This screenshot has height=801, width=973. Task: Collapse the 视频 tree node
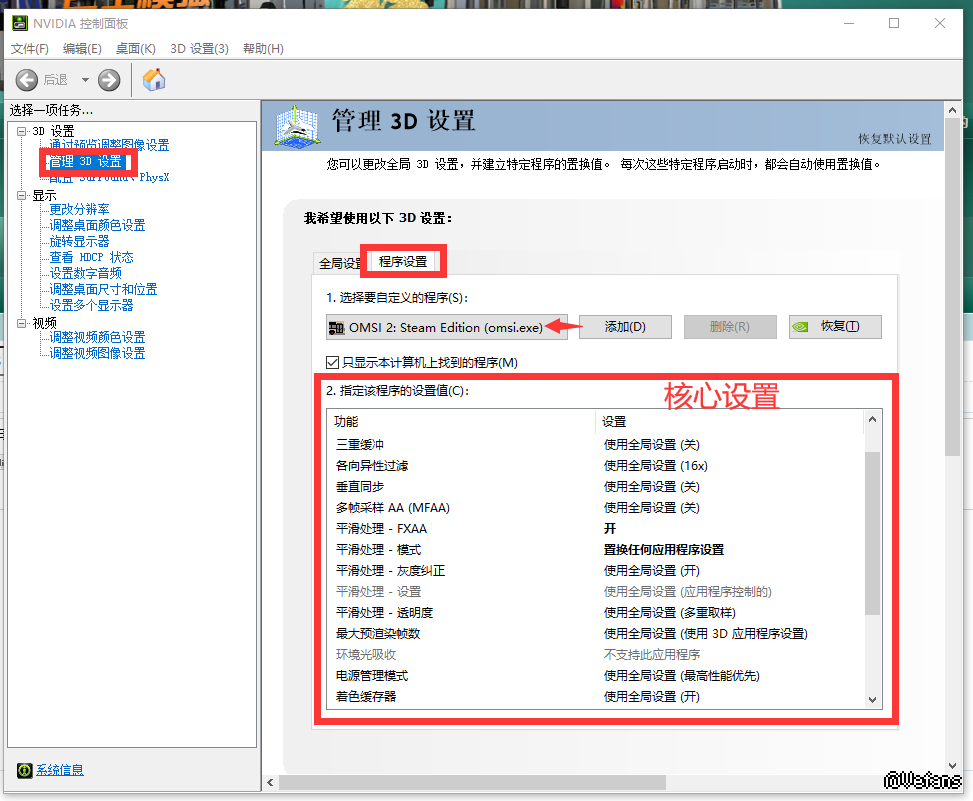pos(22,323)
